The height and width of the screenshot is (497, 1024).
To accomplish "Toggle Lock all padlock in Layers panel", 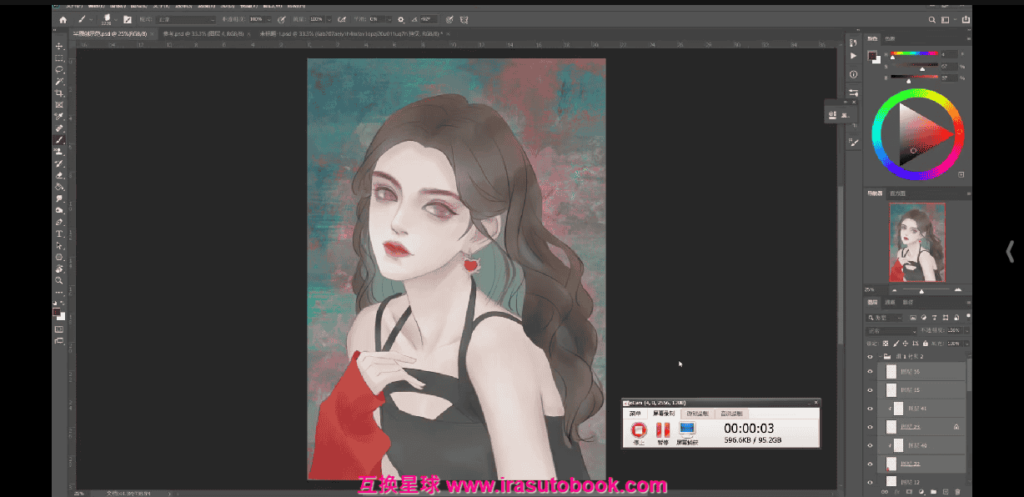I will click(926, 344).
